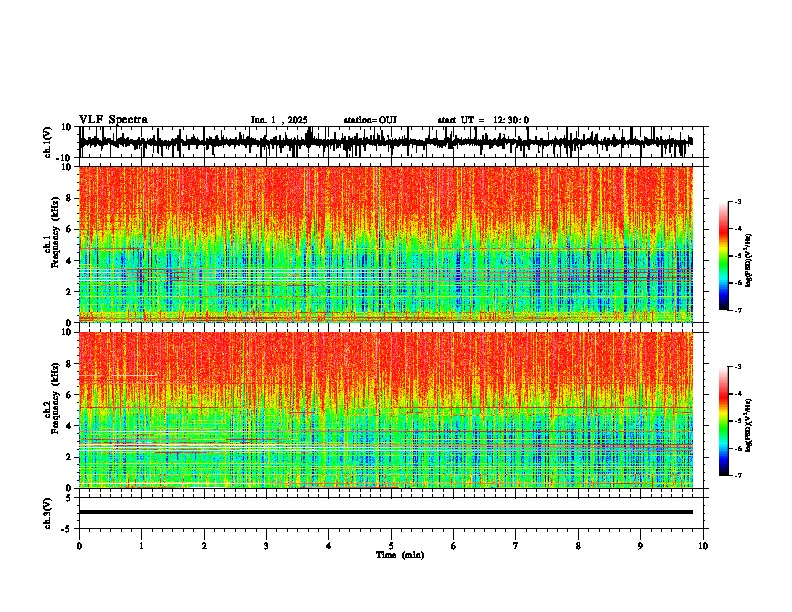Click time axis tick label '0'
Screen dimensions: 792x612
click(79, 546)
